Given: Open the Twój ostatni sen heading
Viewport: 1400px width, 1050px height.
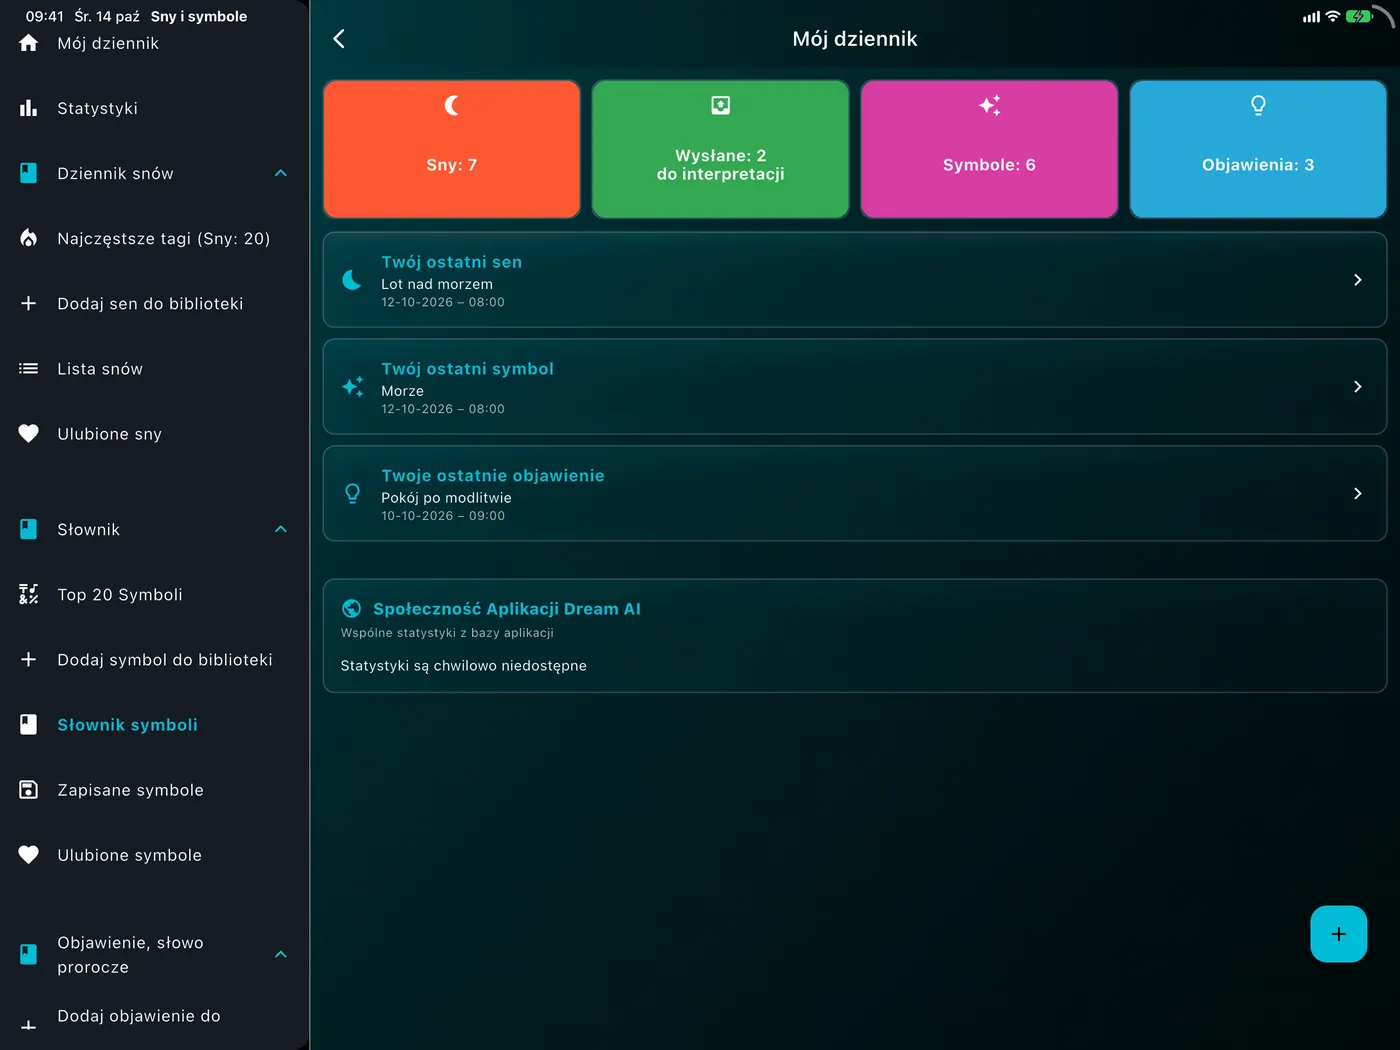Looking at the screenshot, I should pos(451,262).
